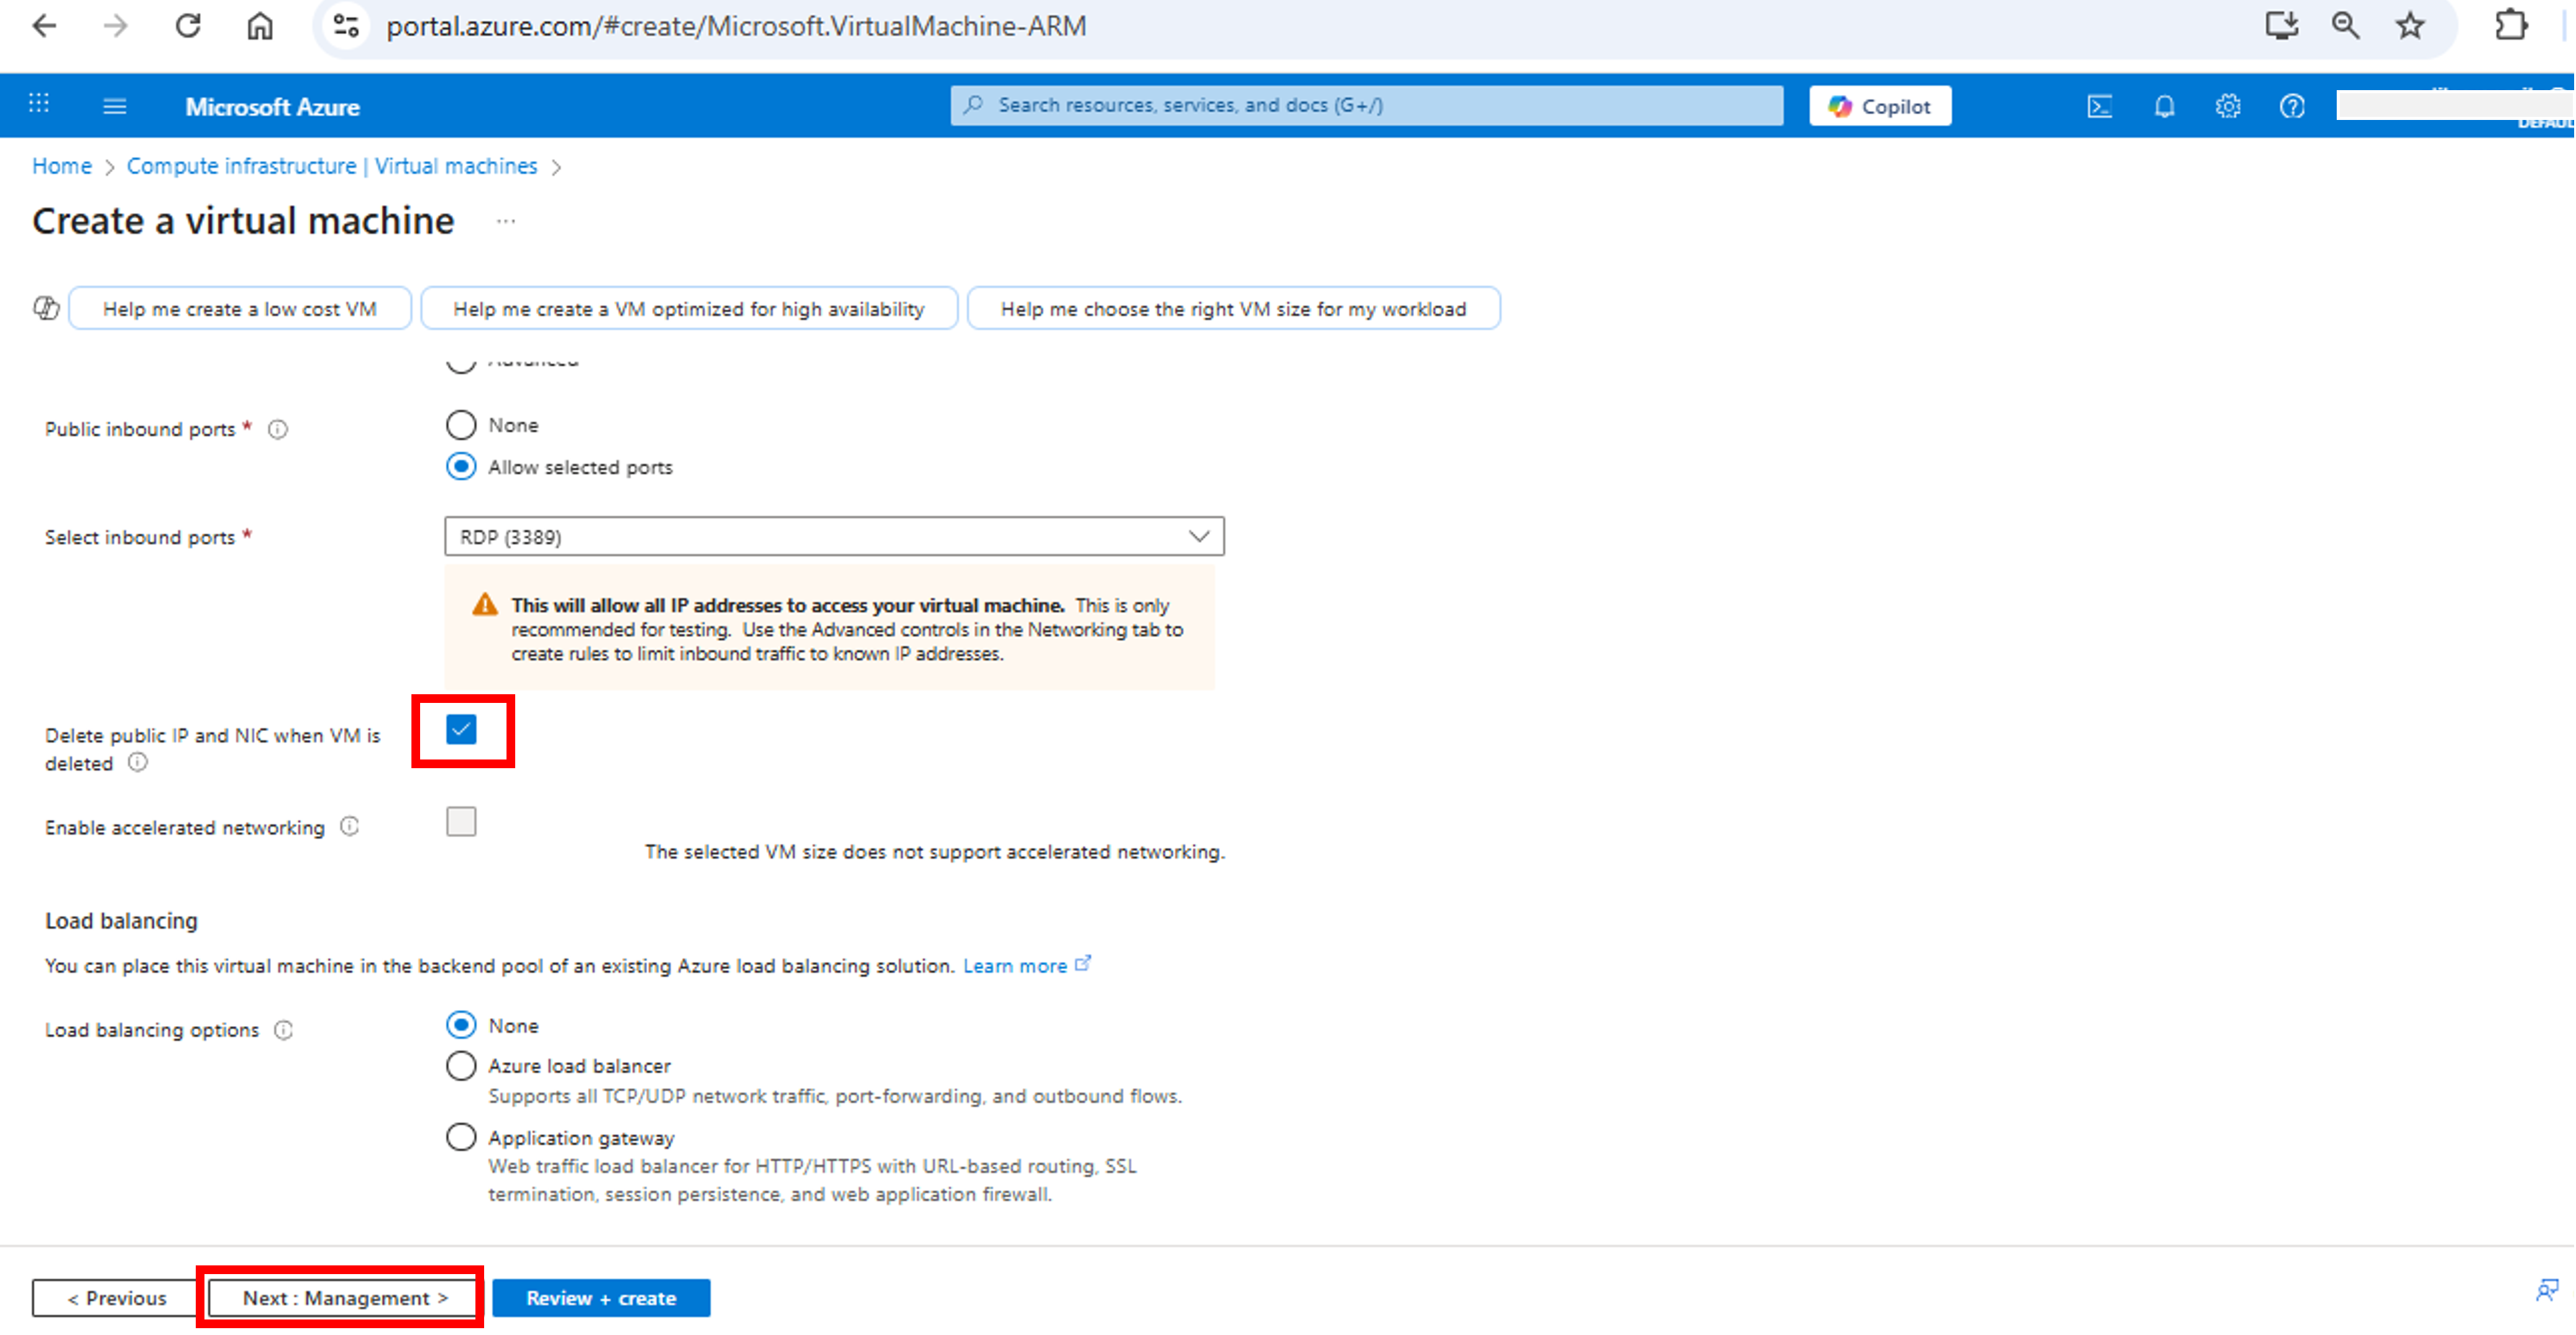Viewport: 2576px width, 1335px height.
Task: Click the app launcher grid icon
Action: 38,105
